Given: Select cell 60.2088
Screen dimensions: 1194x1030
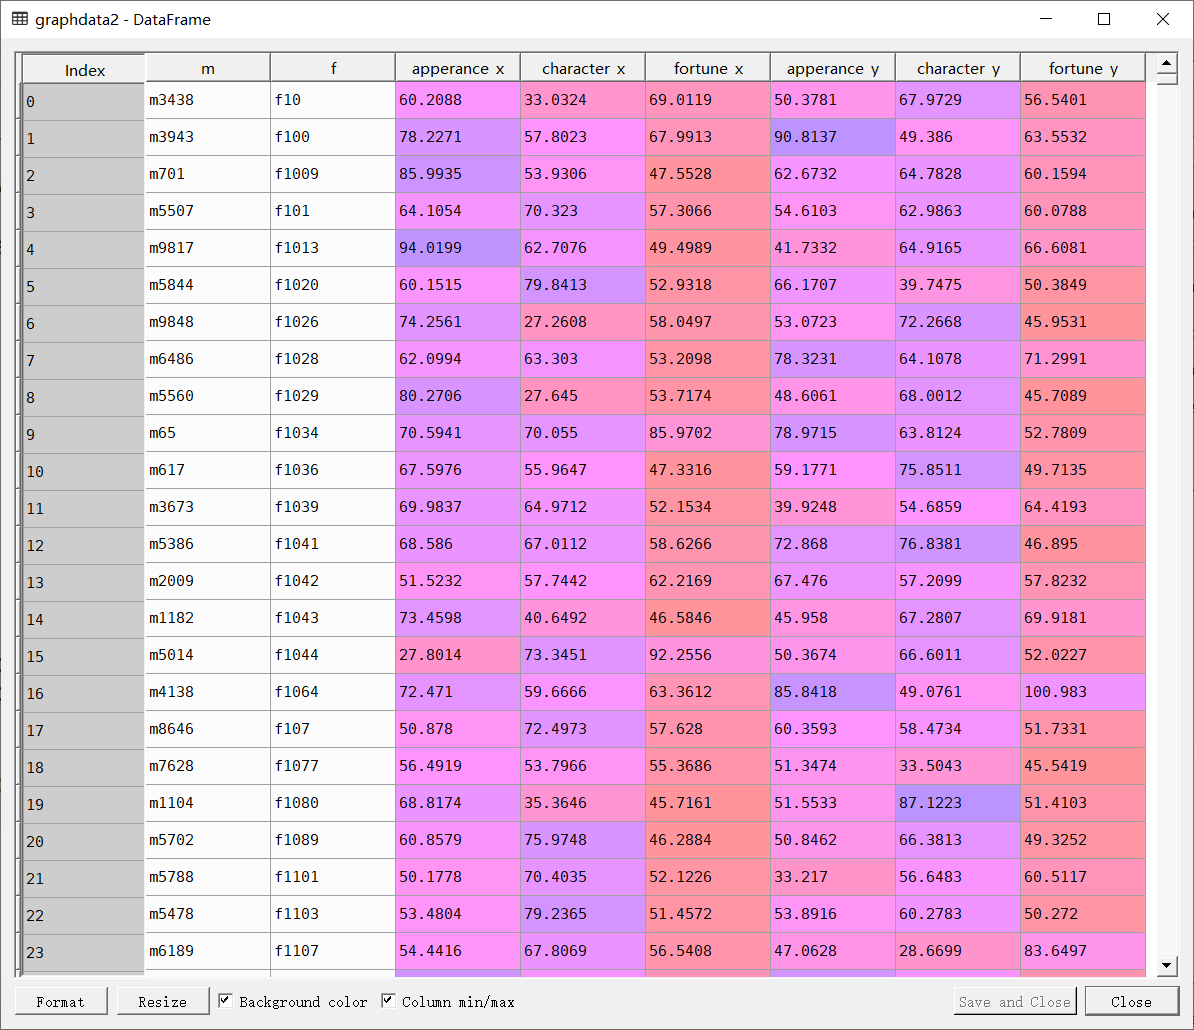Looking at the screenshot, I should point(458,100).
